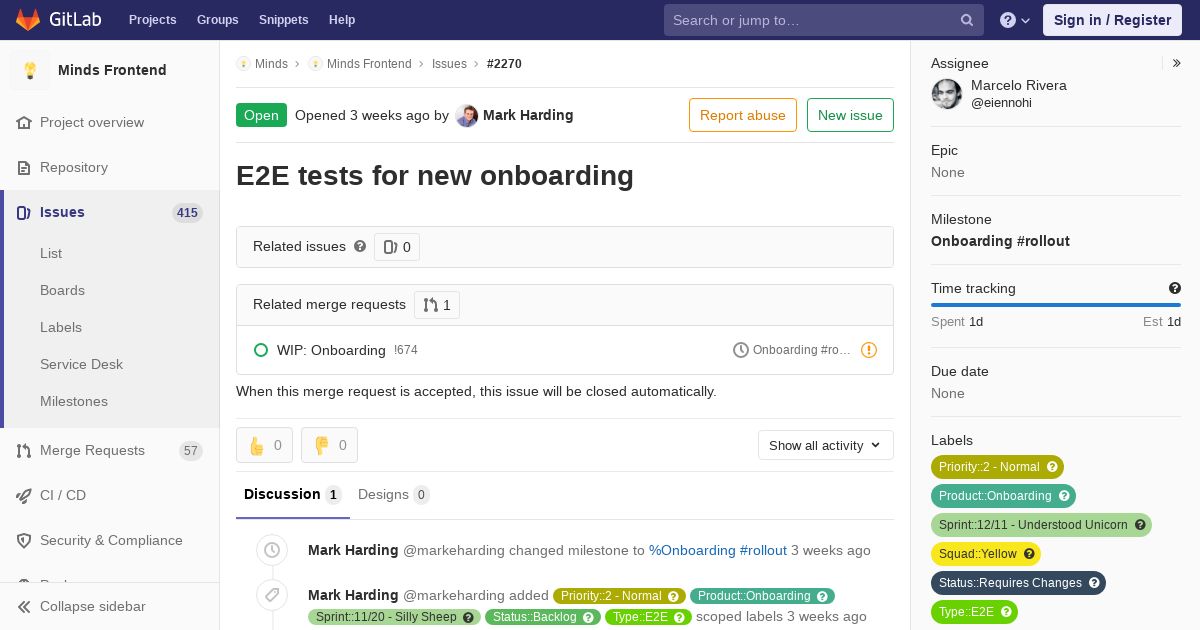The height and width of the screenshot is (630, 1200).
Task: Click the Related issues help icon
Action: [x=360, y=246]
